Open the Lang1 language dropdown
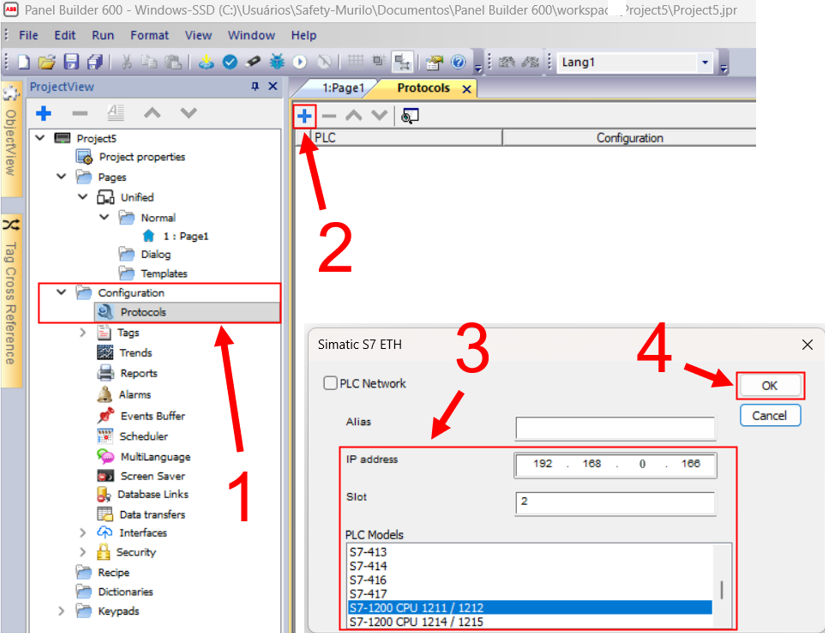Image resolution: width=825 pixels, height=633 pixels. click(706, 62)
